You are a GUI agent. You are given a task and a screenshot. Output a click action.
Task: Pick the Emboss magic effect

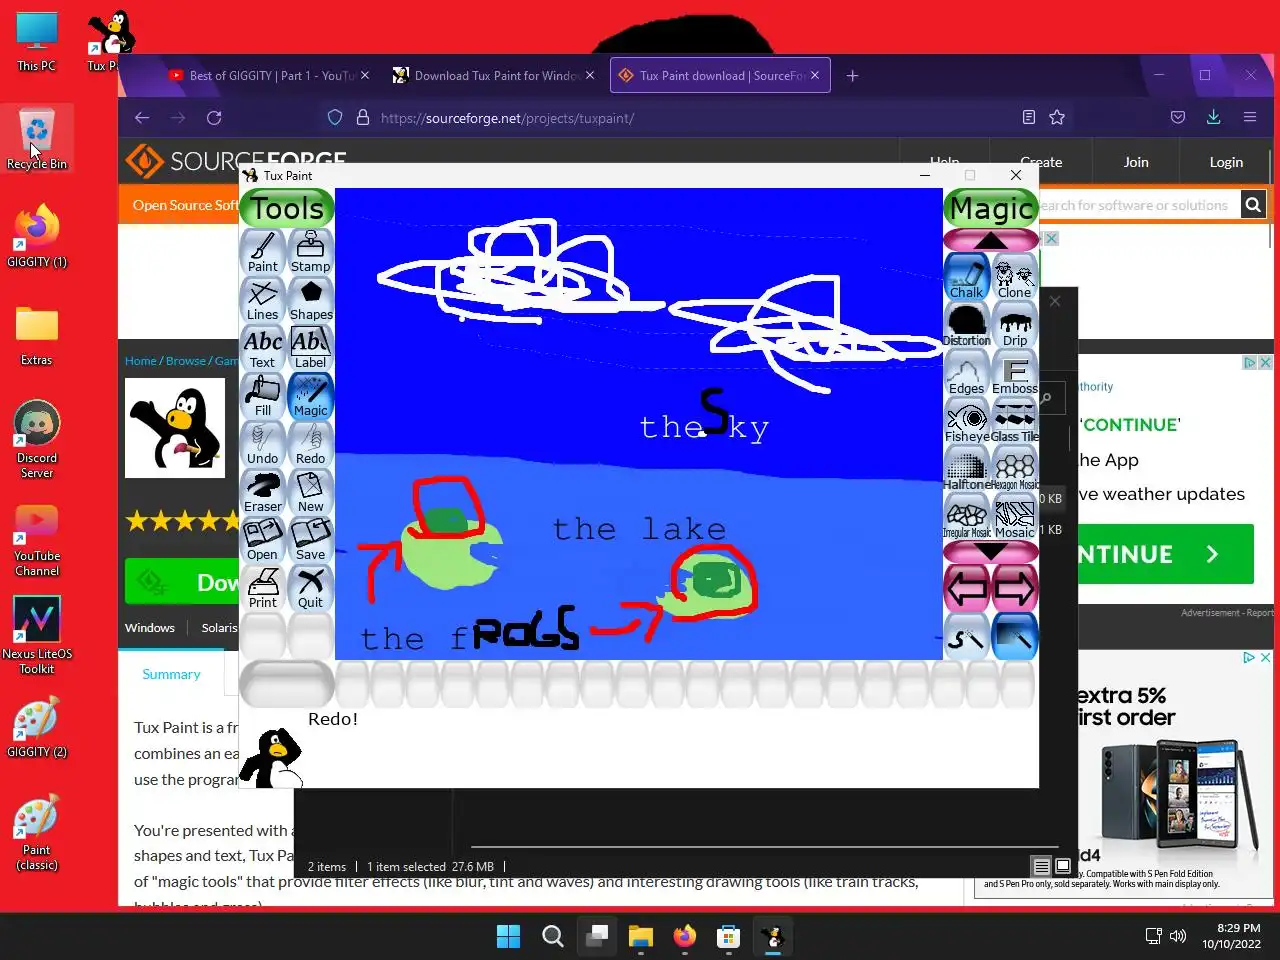[x=1014, y=373]
